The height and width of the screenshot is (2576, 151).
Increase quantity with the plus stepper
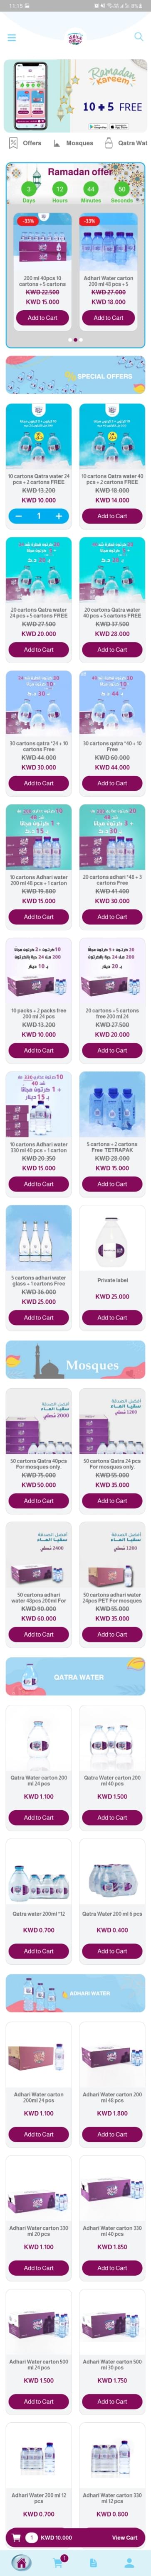[x=58, y=516]
